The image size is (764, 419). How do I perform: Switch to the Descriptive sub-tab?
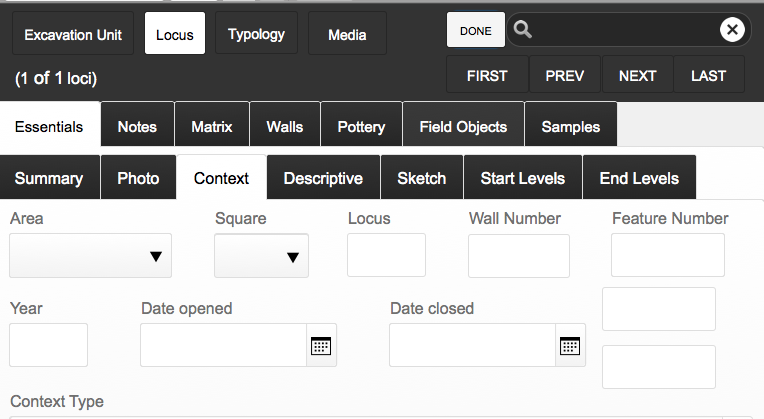click(324, 178)
